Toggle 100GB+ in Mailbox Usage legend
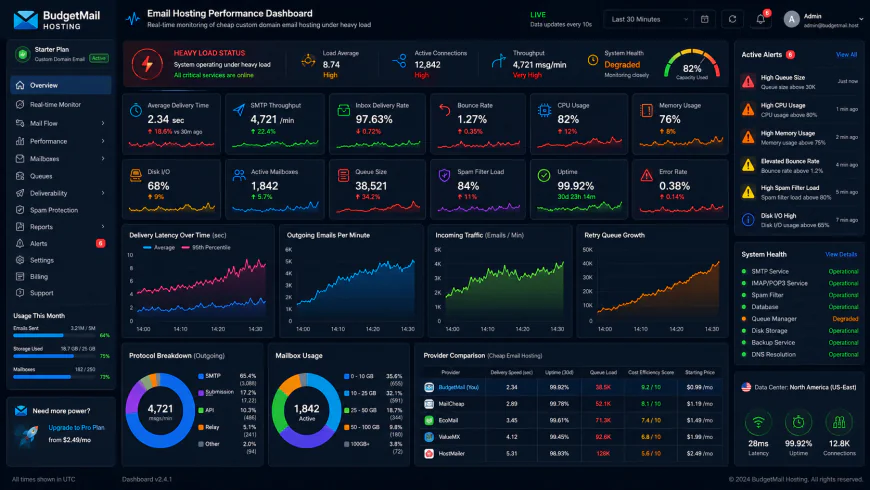The image size is (870, 490). tap(357, 444)
